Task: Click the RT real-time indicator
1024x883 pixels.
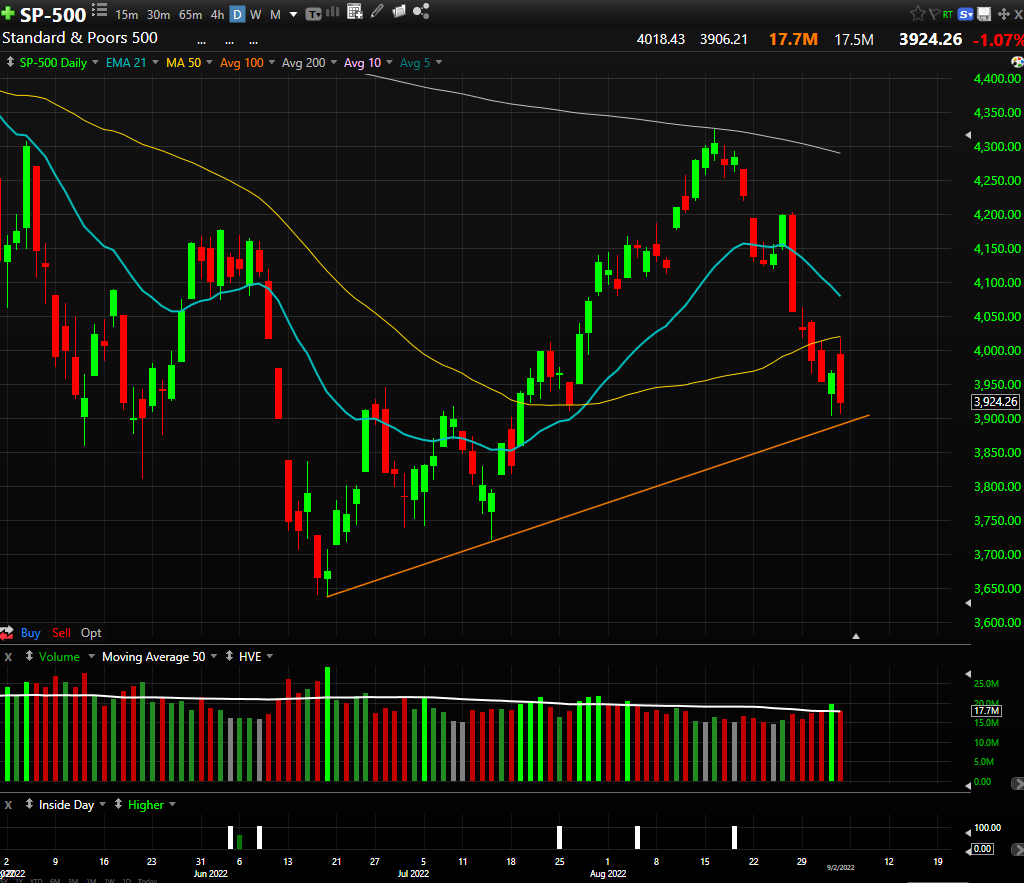Action: tap(948, 14)
